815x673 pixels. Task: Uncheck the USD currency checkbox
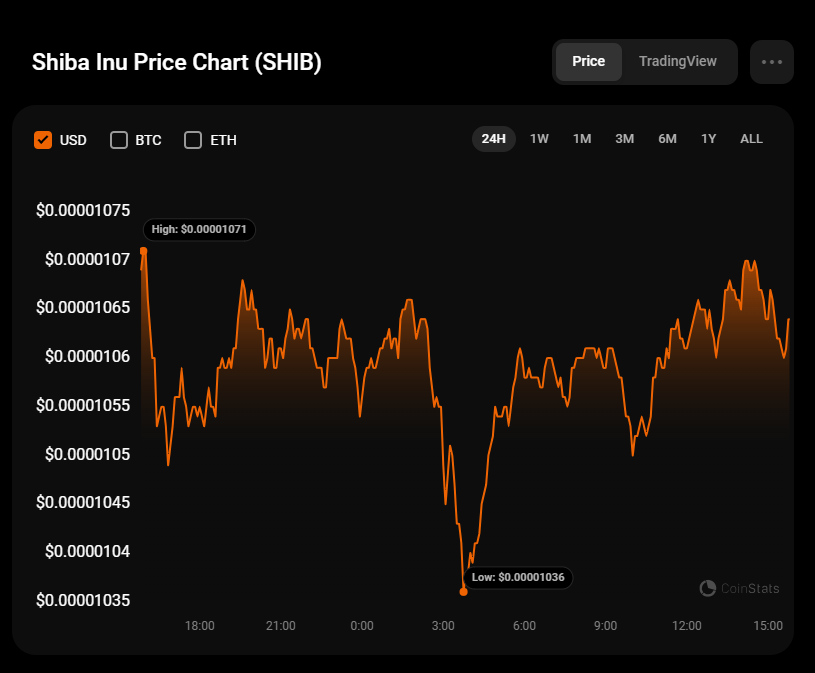(x=43, y=140)
